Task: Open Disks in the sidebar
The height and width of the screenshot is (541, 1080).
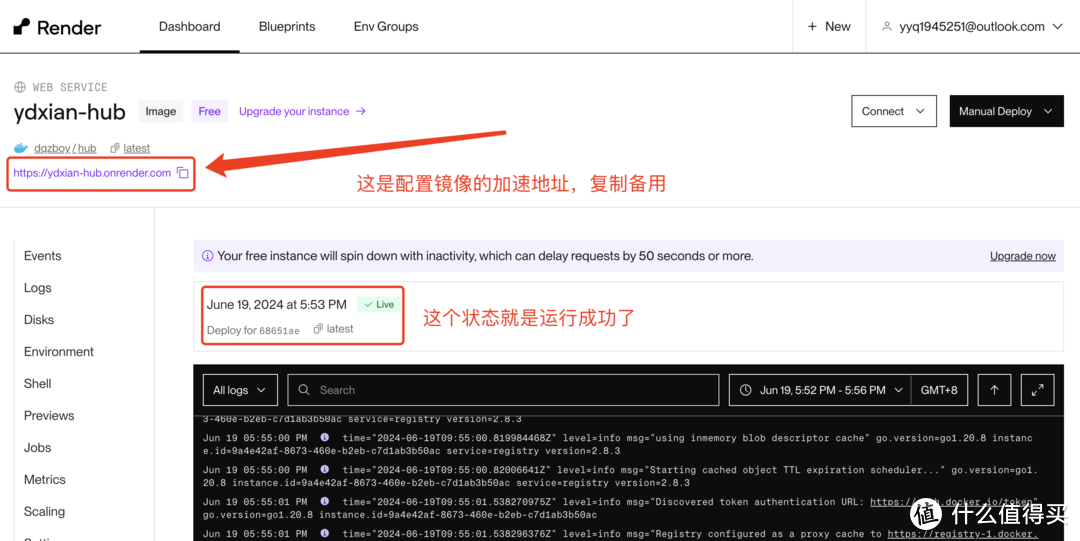Action: (x=39, y=320)
